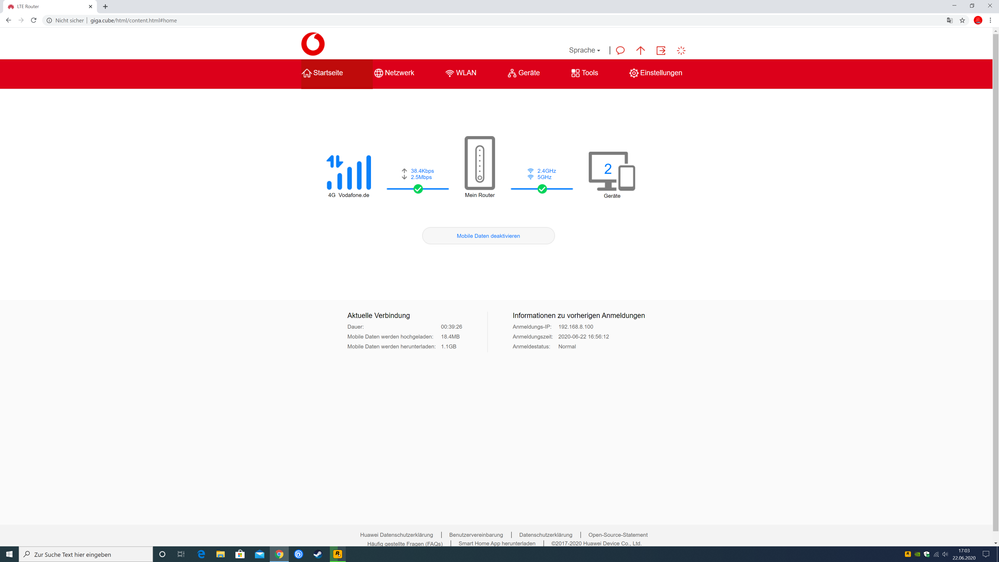Click the connected devices icon showing 2

pyautogui.click(x=612, y=171)
